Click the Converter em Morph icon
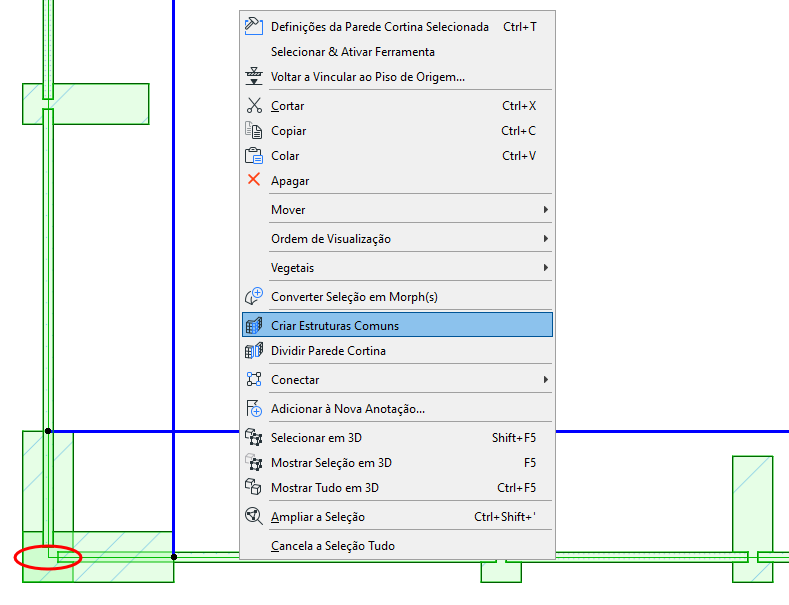Image resolution: width=789 pixels, height=605 pixels. pyautogui.click(x=254, y=296)
